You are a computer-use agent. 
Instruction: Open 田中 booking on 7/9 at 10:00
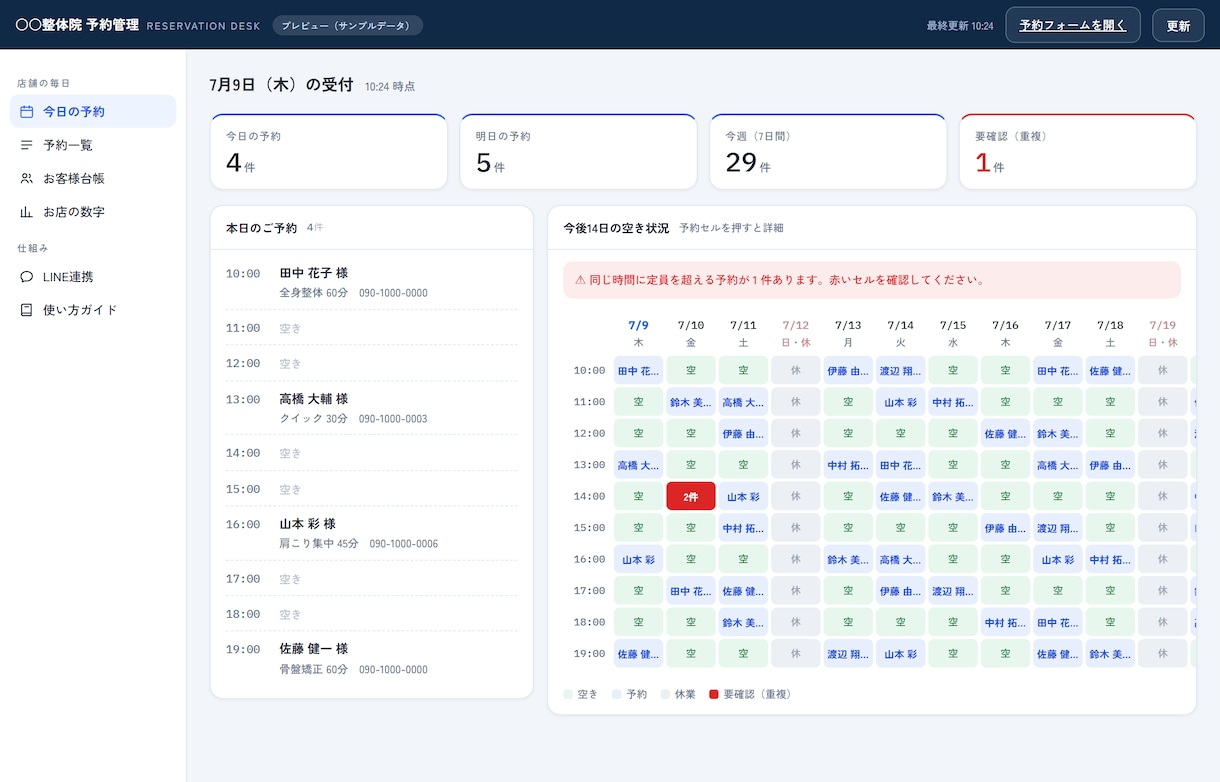pos(639,370)
